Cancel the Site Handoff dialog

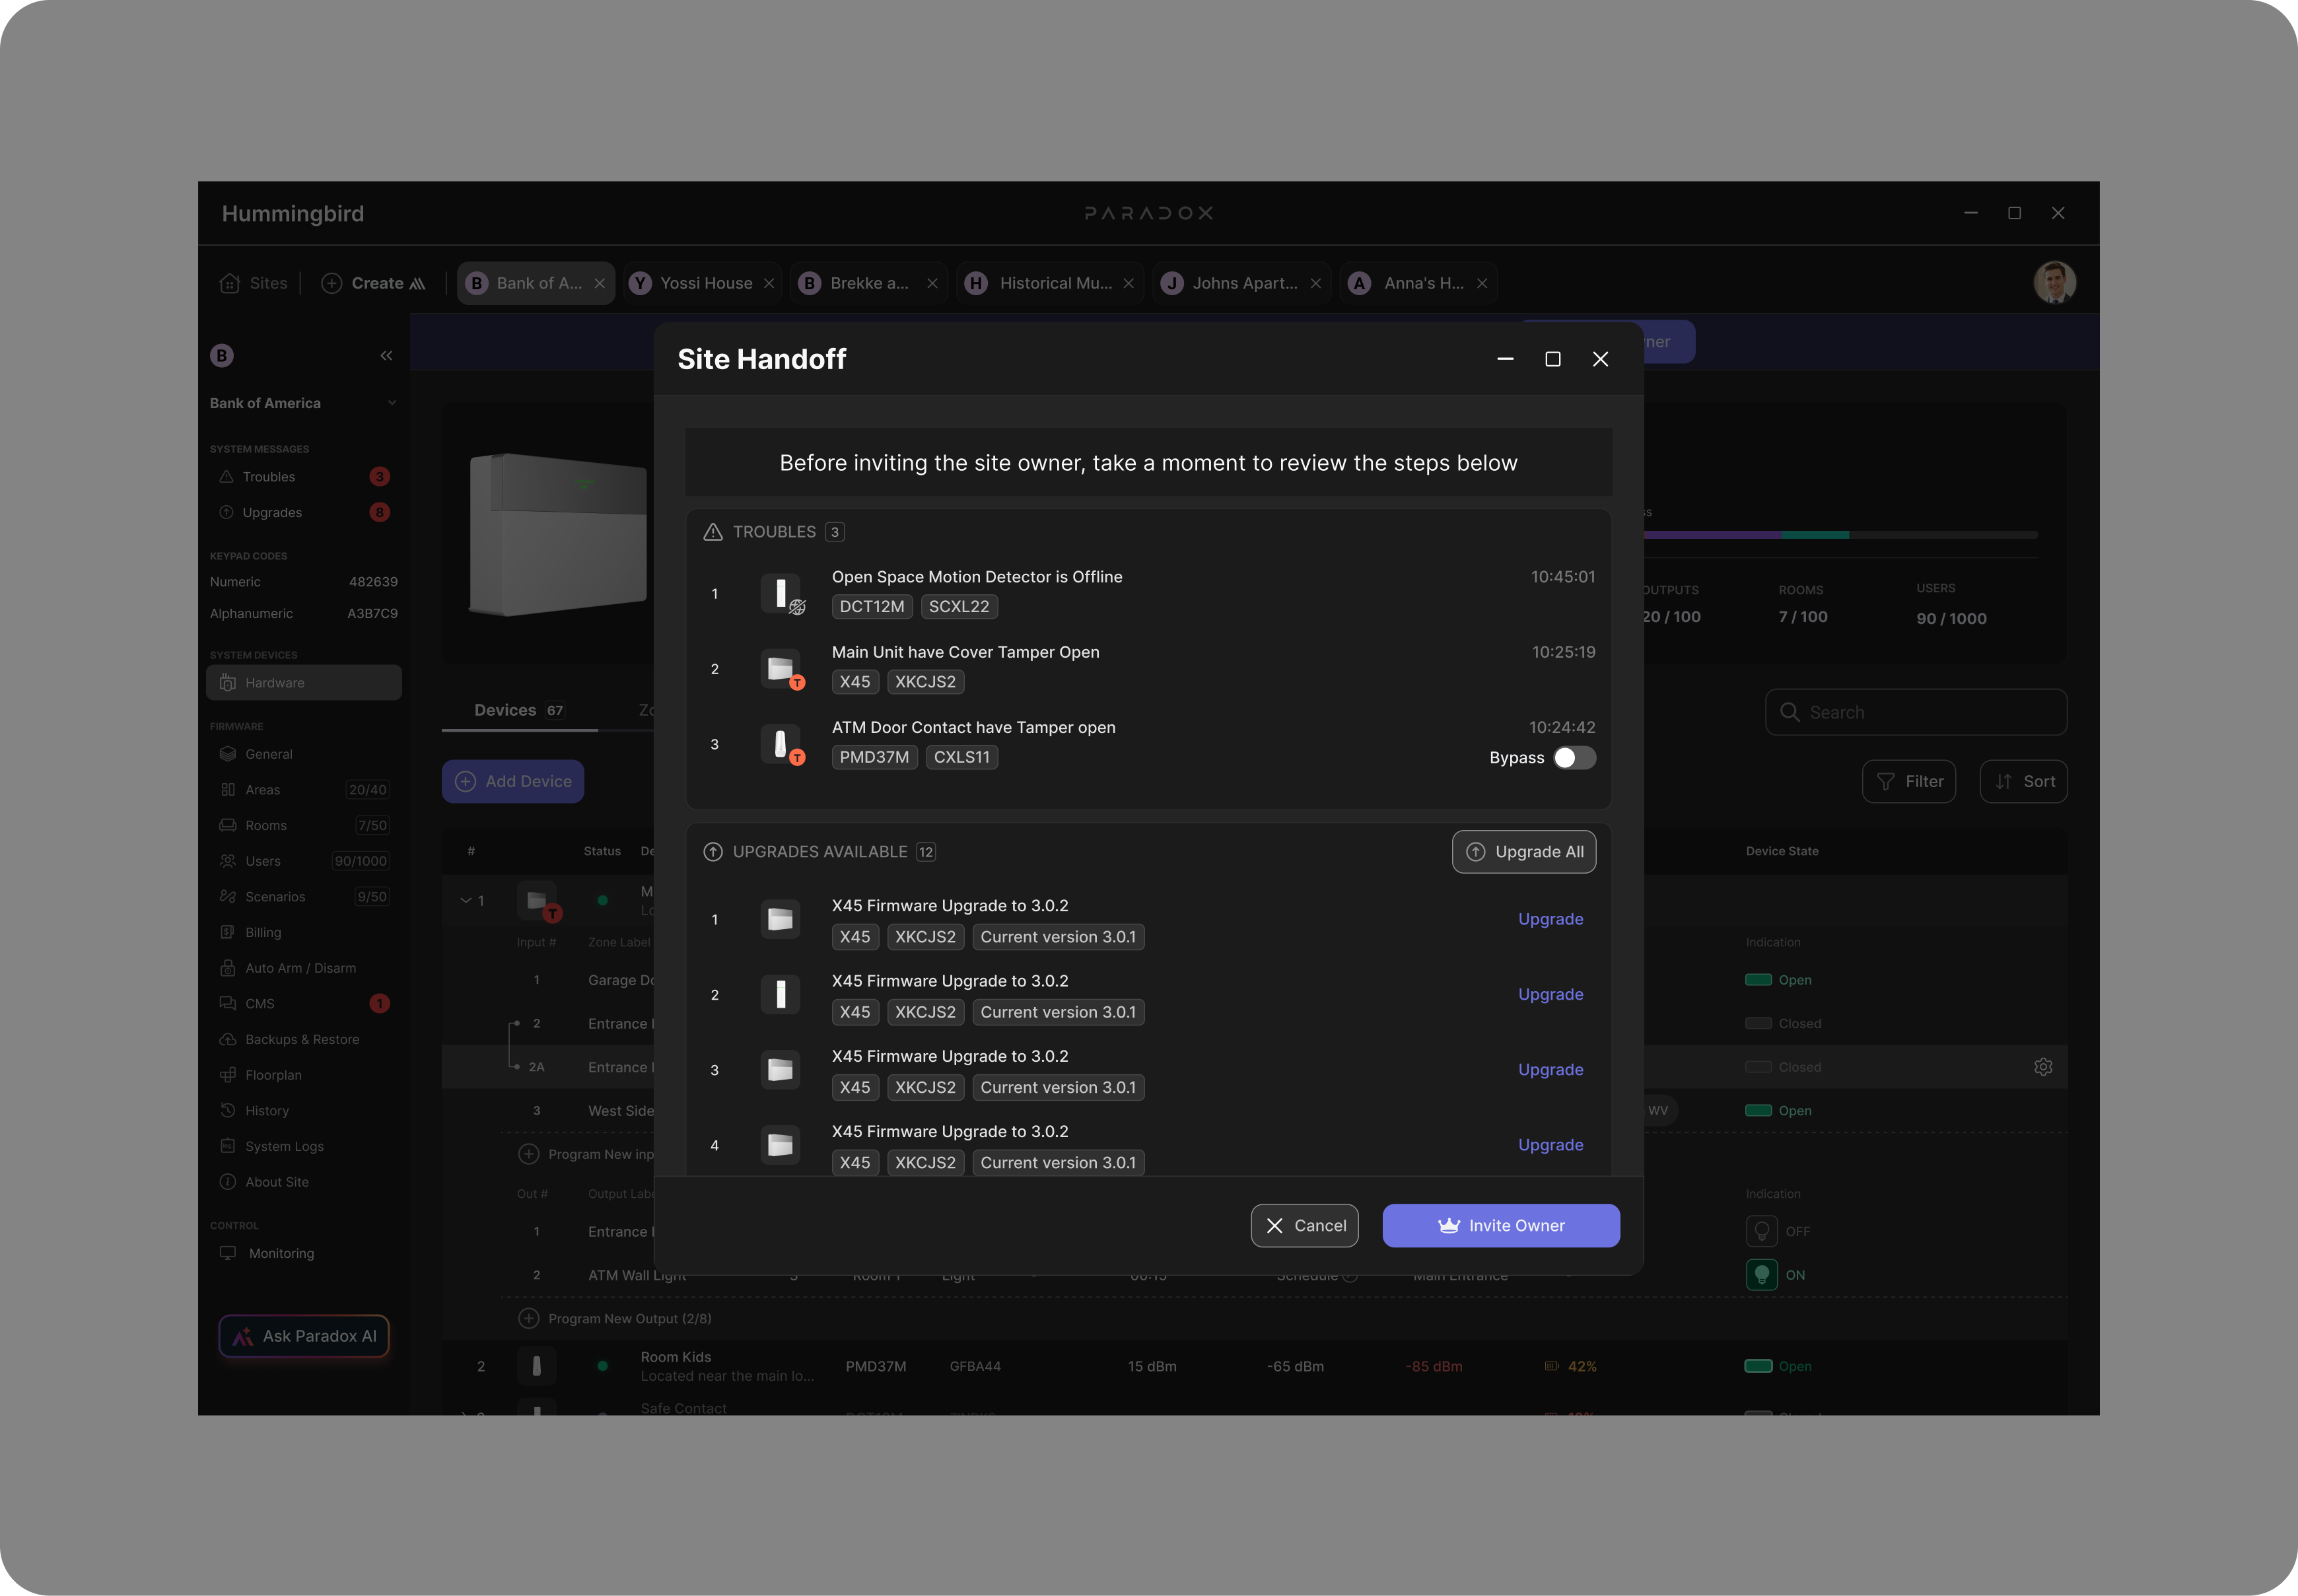point(1304,1226)
